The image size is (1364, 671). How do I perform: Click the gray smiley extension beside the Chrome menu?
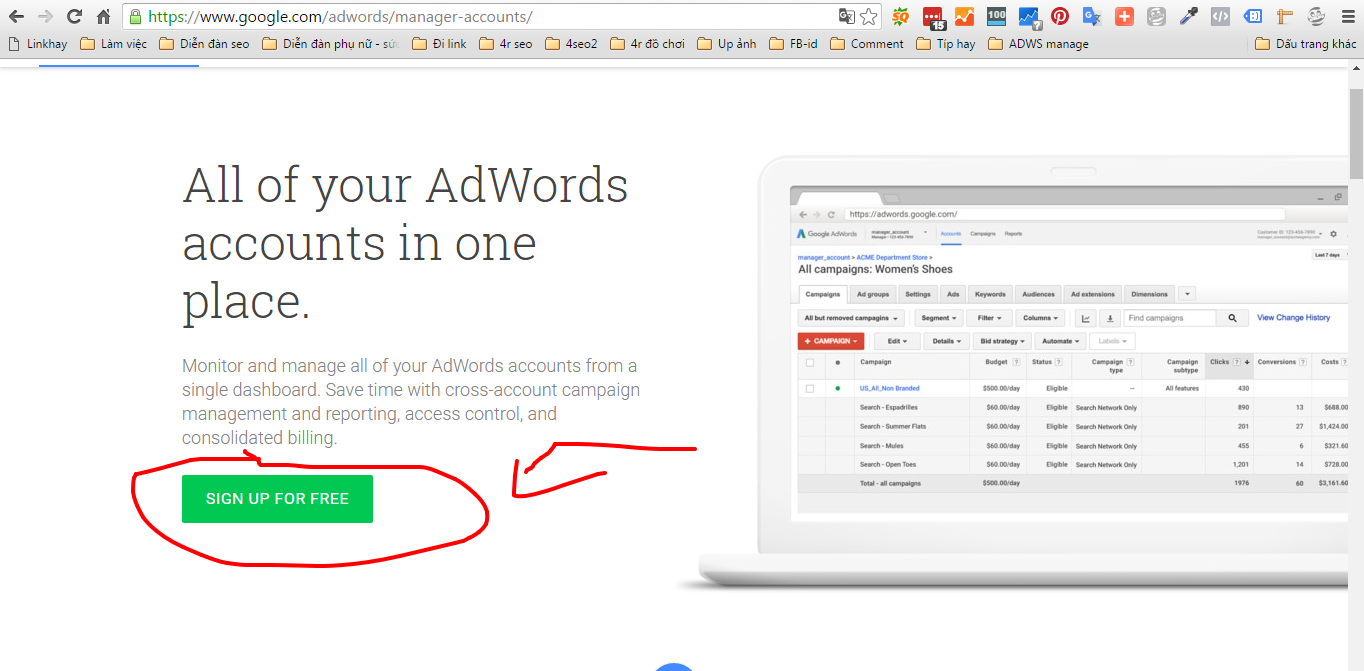click(x=1316, y=16)
